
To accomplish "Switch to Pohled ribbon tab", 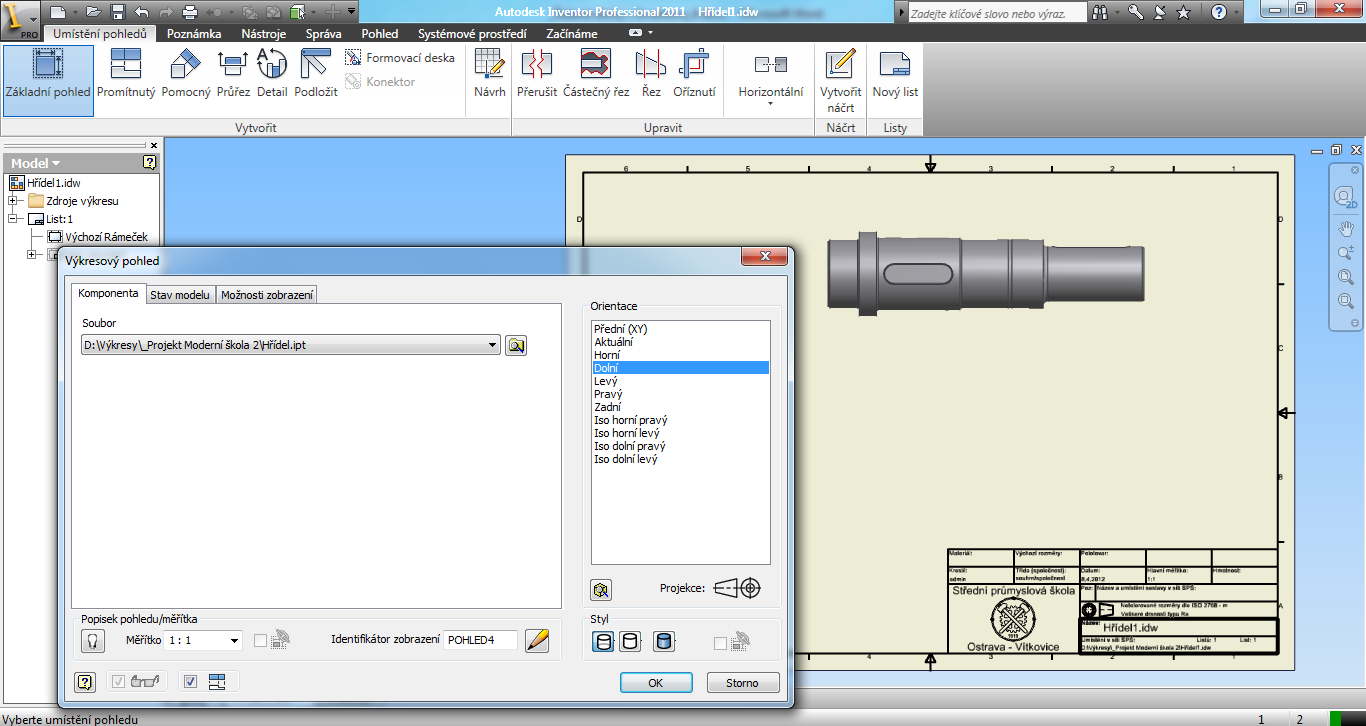I will (380, 34).
